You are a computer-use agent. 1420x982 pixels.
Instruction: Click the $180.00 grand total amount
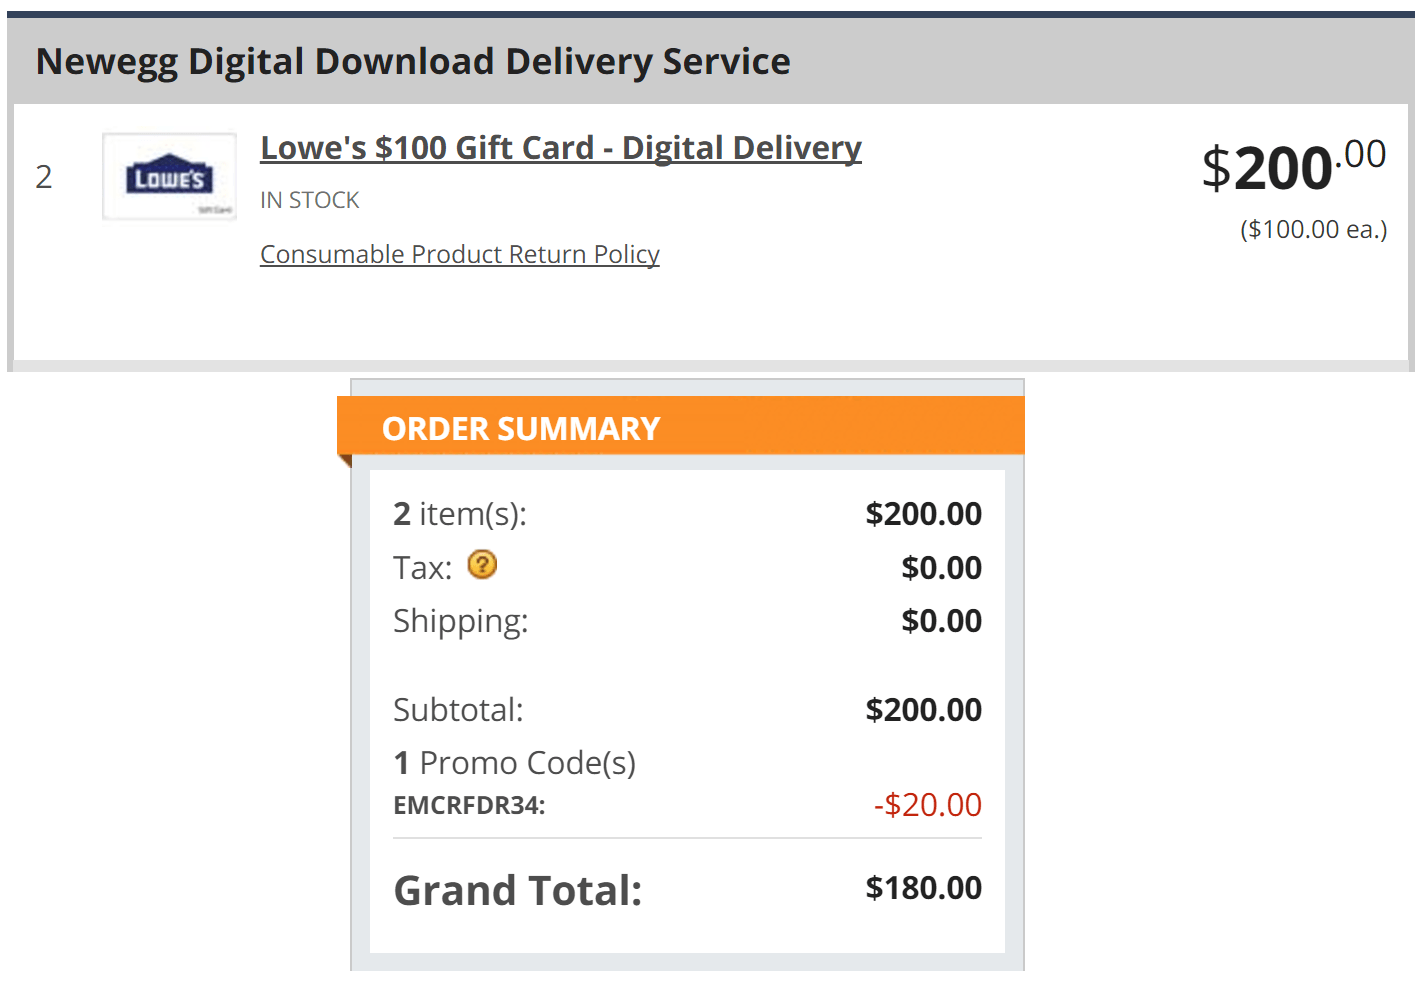click(x=924, y=888)
